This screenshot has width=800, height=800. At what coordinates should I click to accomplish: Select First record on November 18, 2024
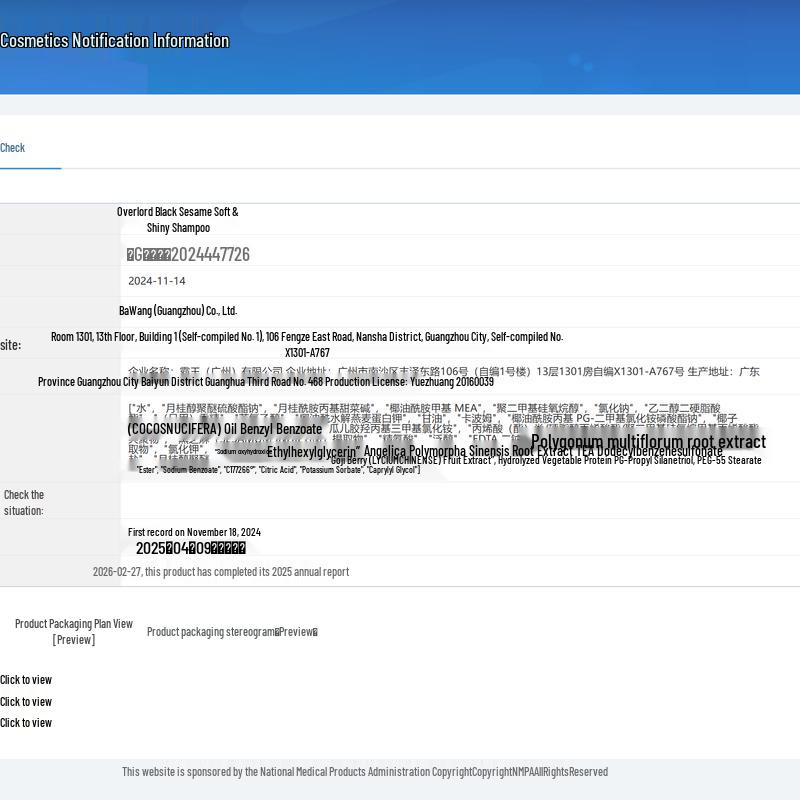click(x=194, y=532)
